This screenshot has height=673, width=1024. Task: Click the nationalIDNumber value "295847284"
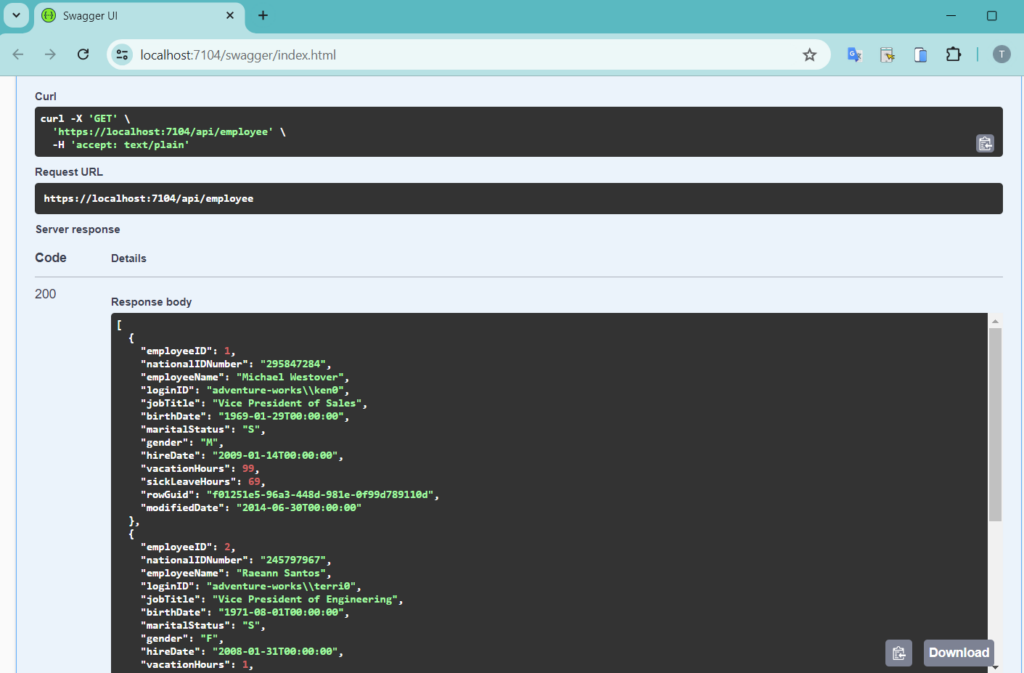(x=295, y=364)
